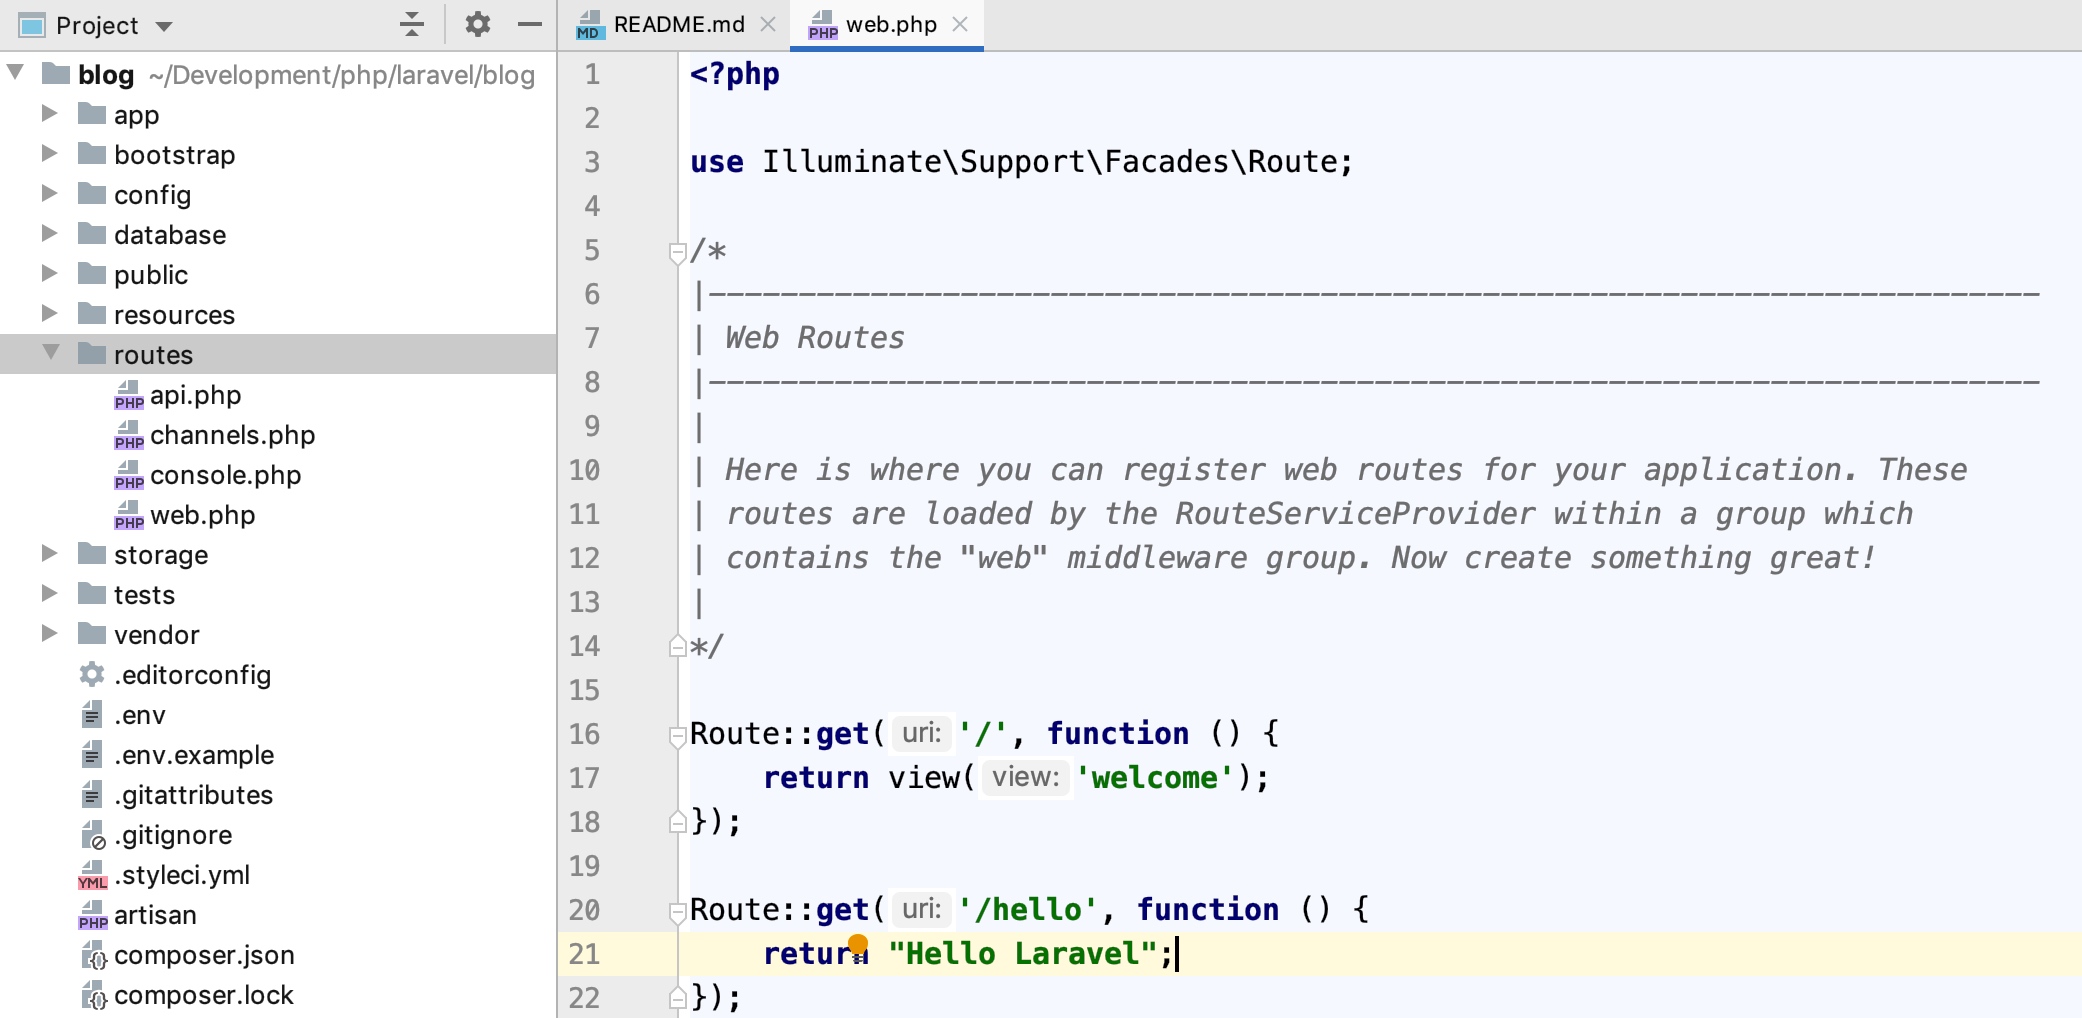
Task: Click the .env.example file icon
Action: (x=92, y=754)
